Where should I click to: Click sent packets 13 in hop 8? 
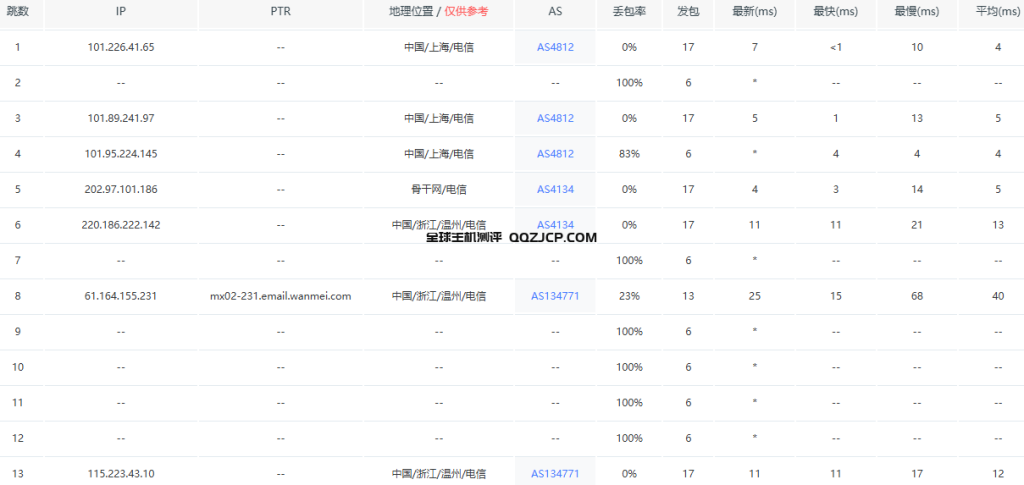688,296
